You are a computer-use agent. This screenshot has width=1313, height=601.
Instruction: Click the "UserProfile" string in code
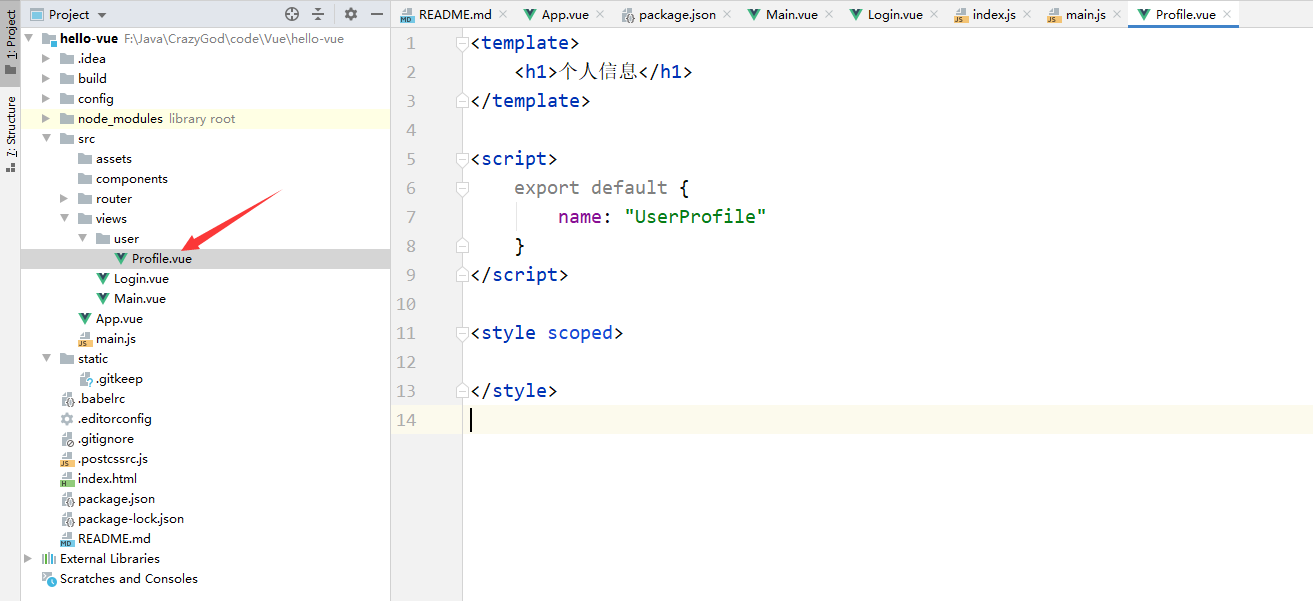point(695,217)
